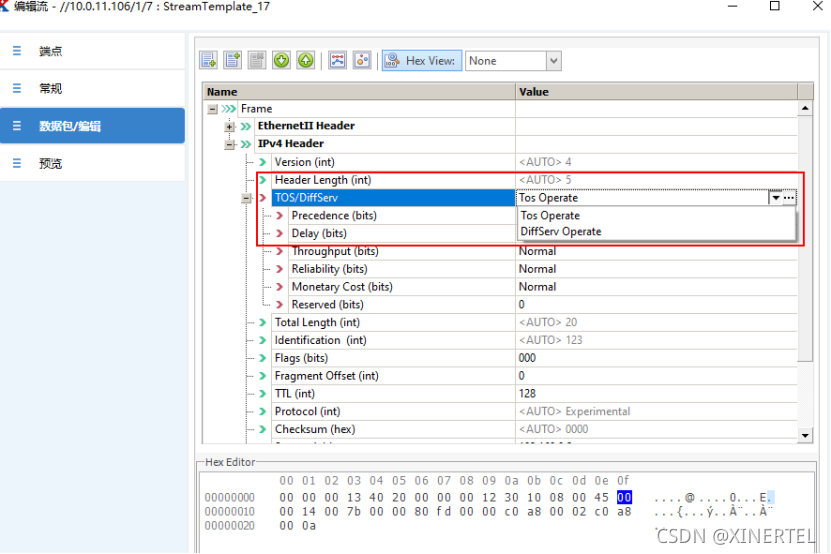Click the triple-arrow icon beside Frame

pyautogui.click(x=229, y=109)
